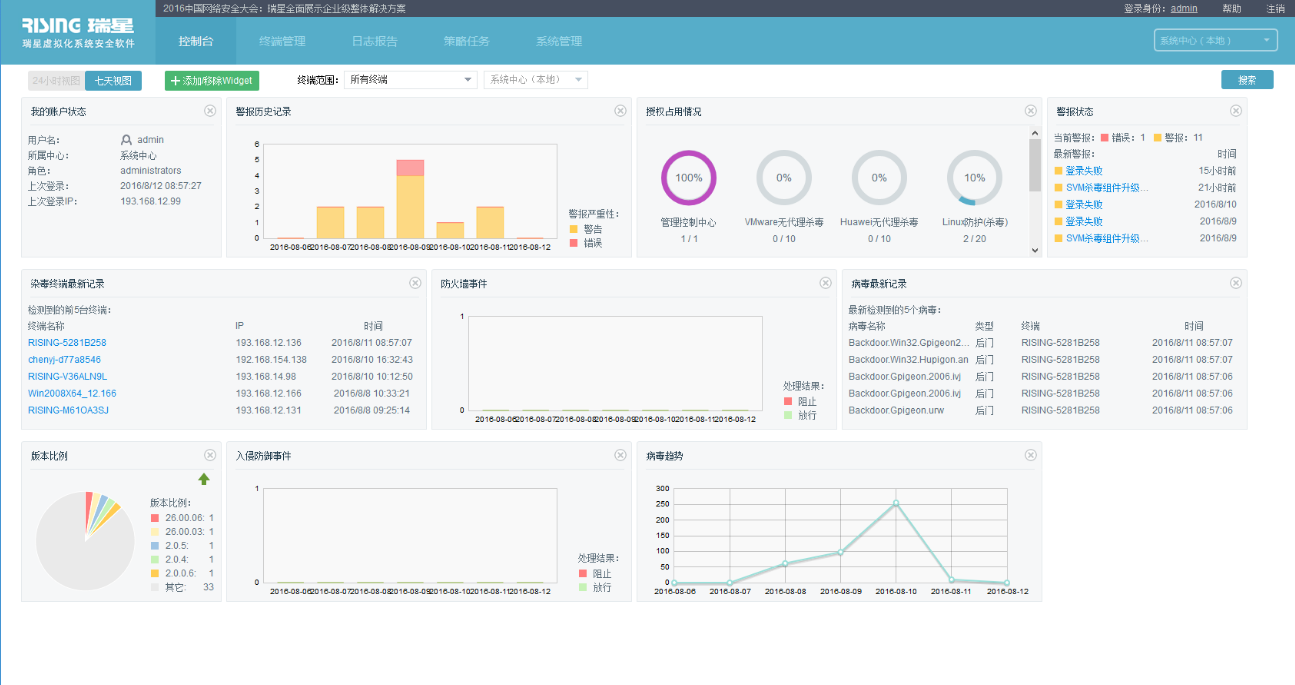
Task: Click the 26.00.06 version legend swatch
Action: (155, 518)
